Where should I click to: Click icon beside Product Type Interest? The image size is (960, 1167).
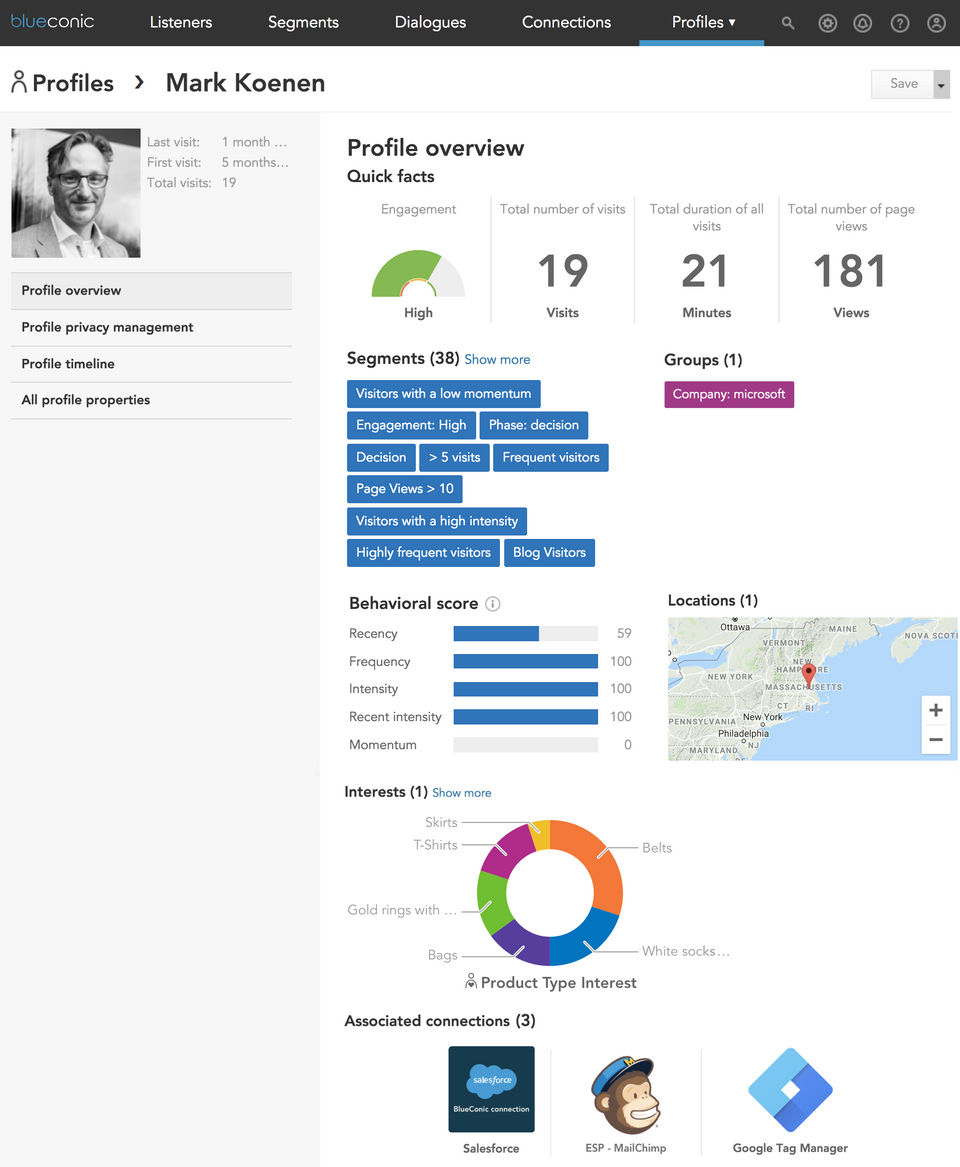470,982
